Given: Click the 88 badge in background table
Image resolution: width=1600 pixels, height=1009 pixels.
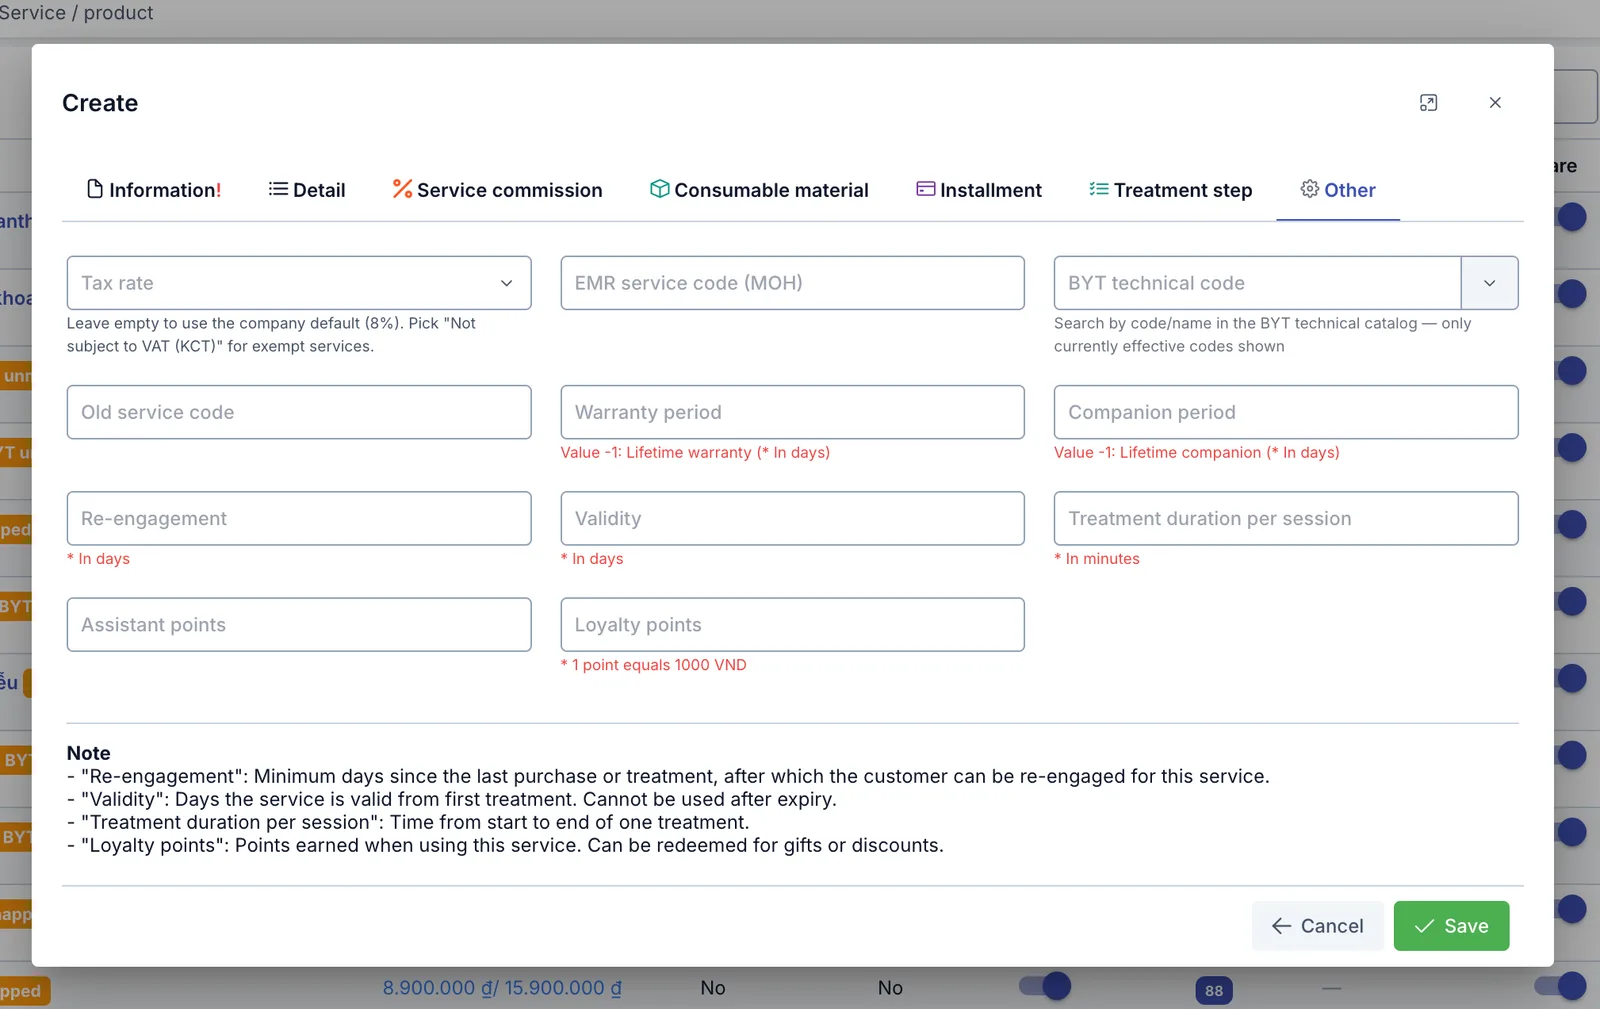Looking at the screenshot, I should click(1214, 990).
